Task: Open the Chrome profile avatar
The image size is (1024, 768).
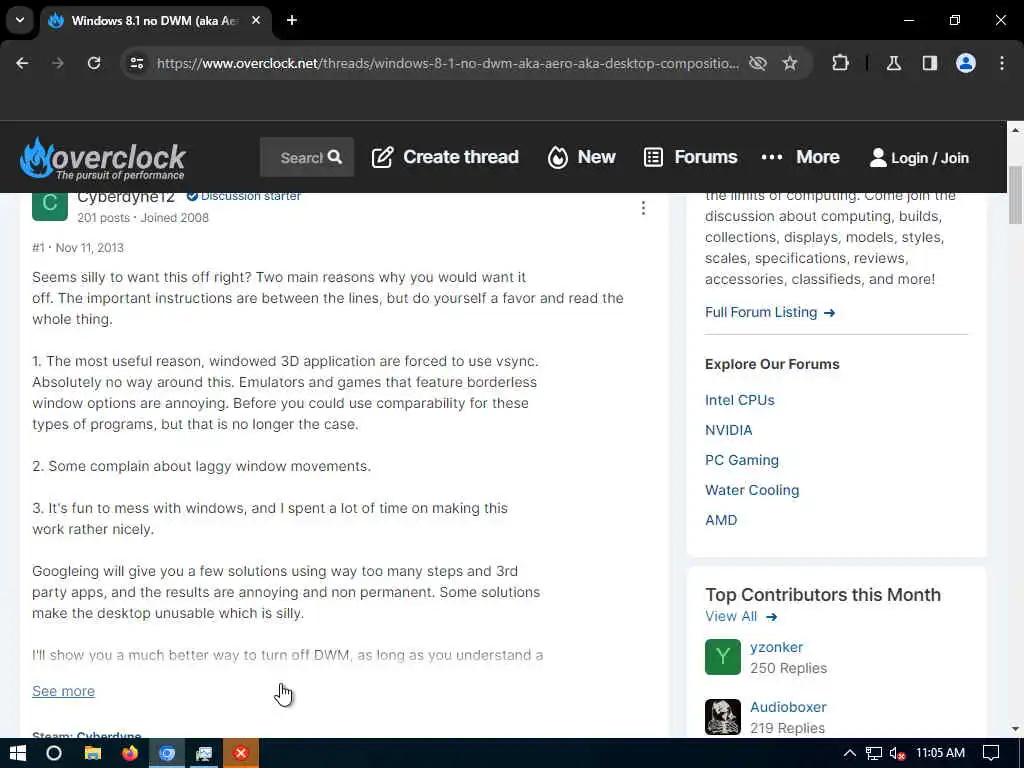Action: [x=966, y=63]
